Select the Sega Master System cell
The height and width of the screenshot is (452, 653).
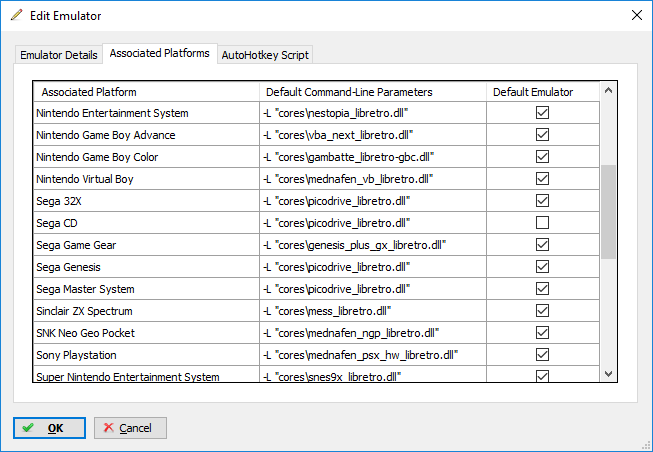tap(146, 289)
